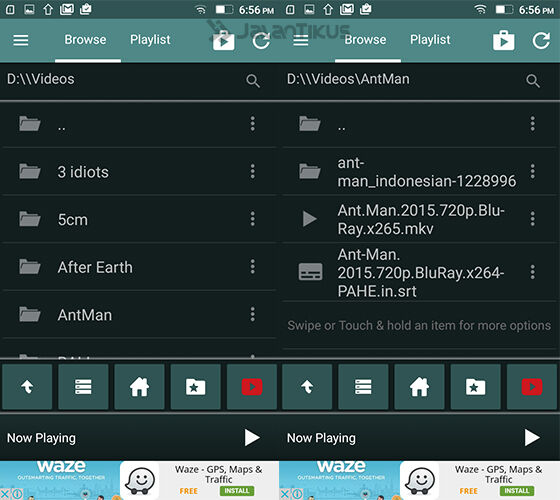Search in D:\\Videos\AntMan folder
This screenshot has height=500, width=560.
(533, 81)
